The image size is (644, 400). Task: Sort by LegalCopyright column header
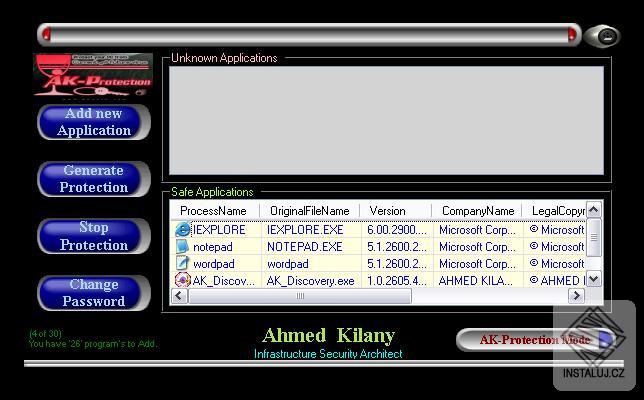(554, 211)
